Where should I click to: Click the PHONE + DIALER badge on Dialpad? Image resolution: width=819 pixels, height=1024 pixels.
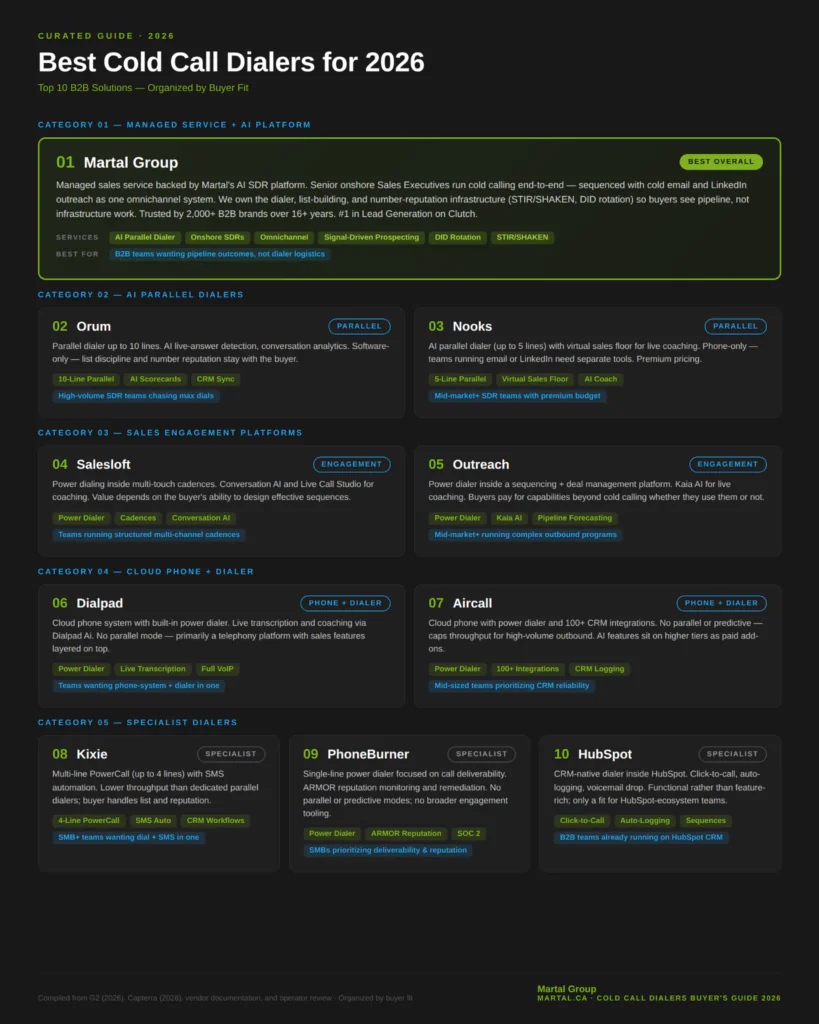click(x=345, y=603)
